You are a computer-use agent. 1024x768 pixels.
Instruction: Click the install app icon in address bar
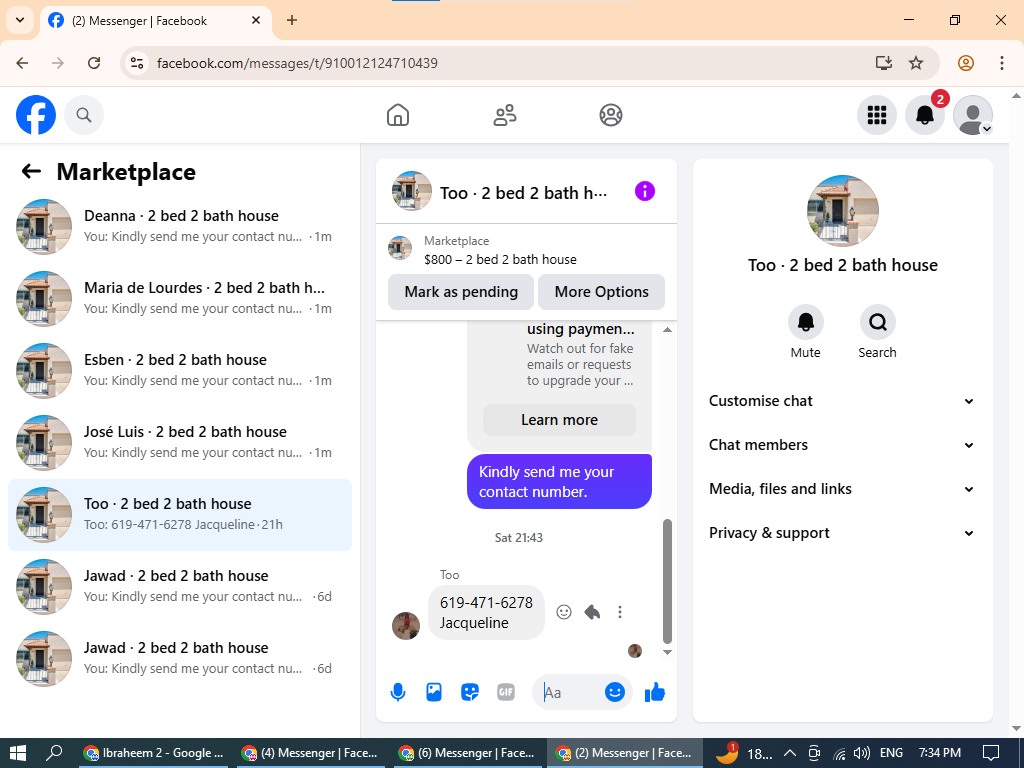click(884, 63)
